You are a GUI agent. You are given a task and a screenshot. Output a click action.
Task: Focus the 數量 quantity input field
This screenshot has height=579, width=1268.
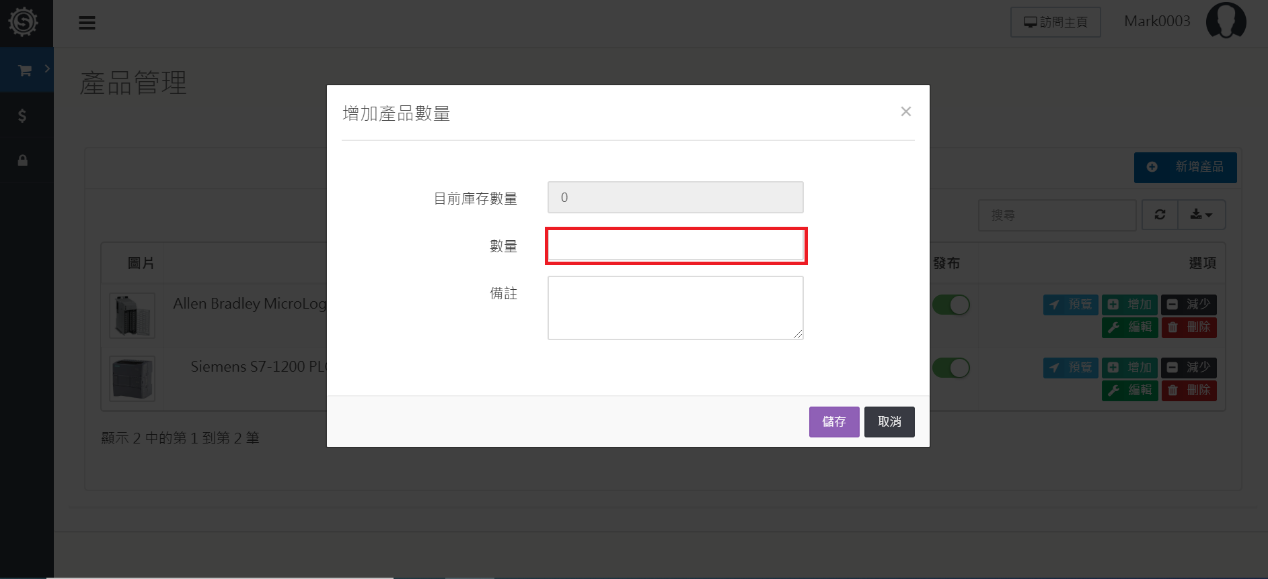(675, 246)
